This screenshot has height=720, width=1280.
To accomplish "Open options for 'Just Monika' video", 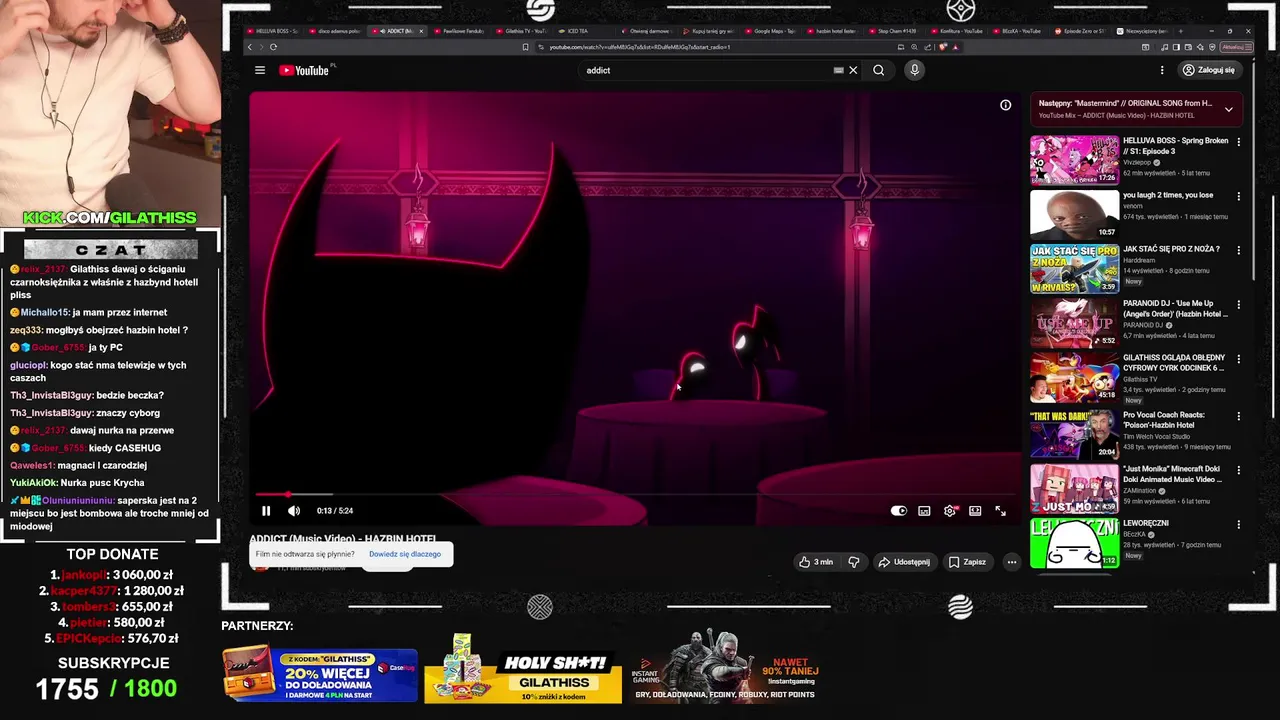I will pyautogui.click(x=1238, y=470).
